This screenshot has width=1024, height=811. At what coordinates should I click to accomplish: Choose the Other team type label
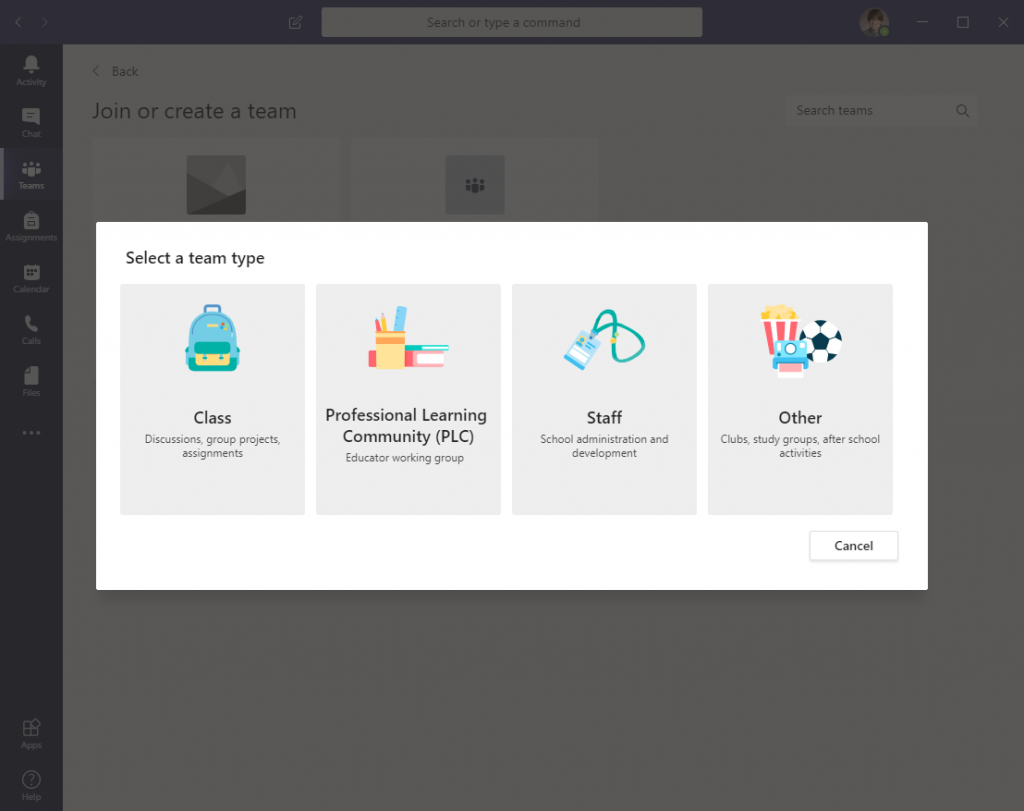(x=800, y=418)
